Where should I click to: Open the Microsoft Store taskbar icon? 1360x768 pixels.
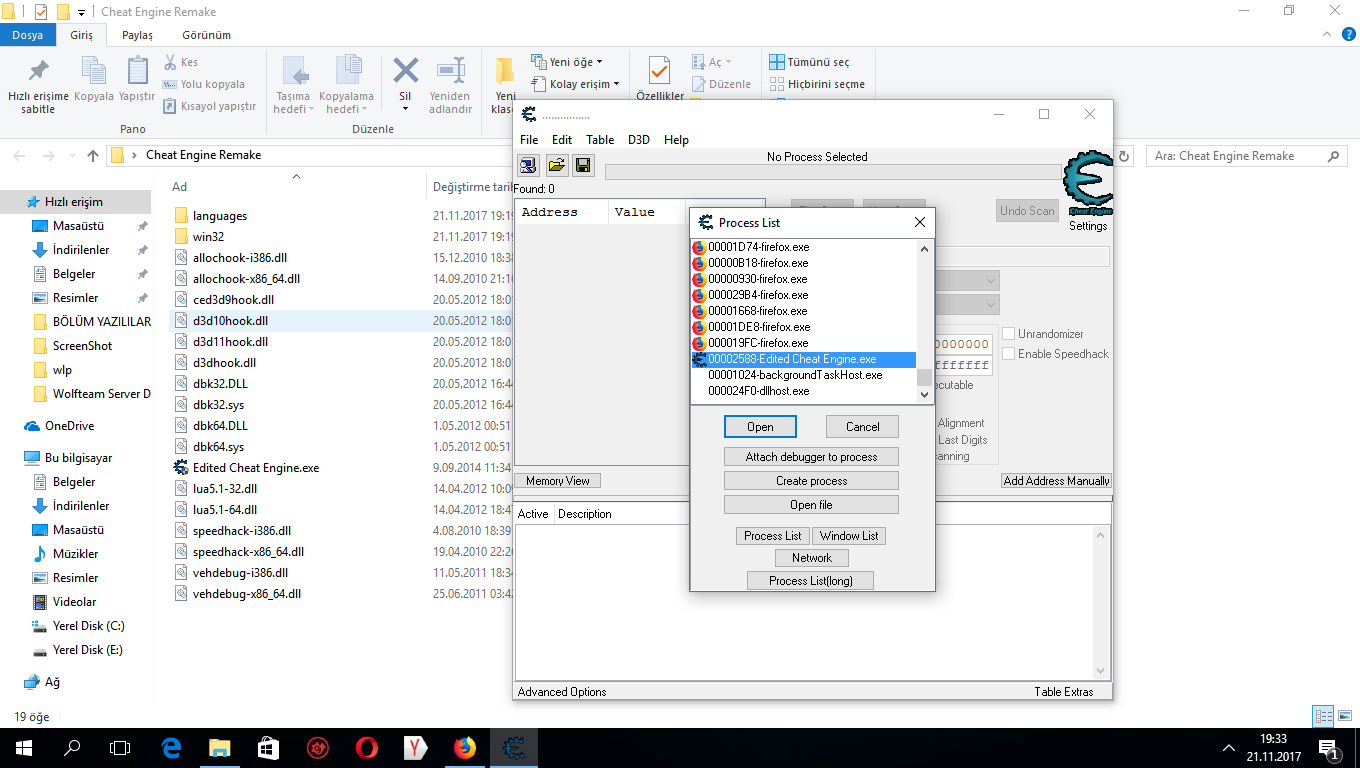pos(269,747)
